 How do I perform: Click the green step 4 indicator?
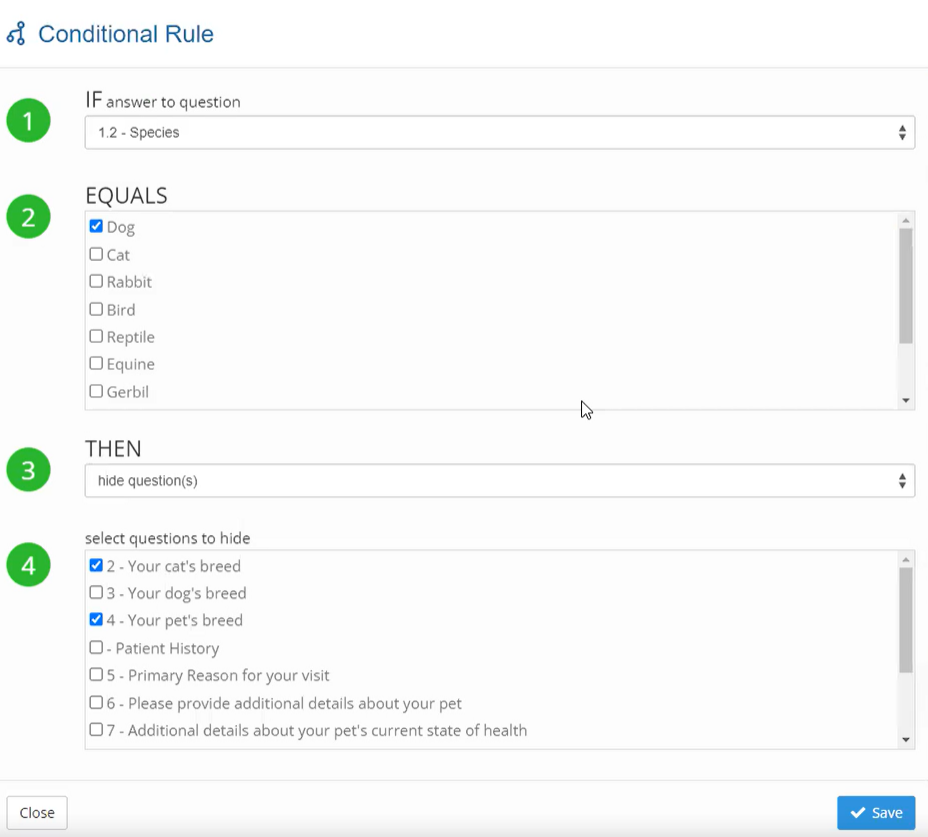tap(28, 565)
